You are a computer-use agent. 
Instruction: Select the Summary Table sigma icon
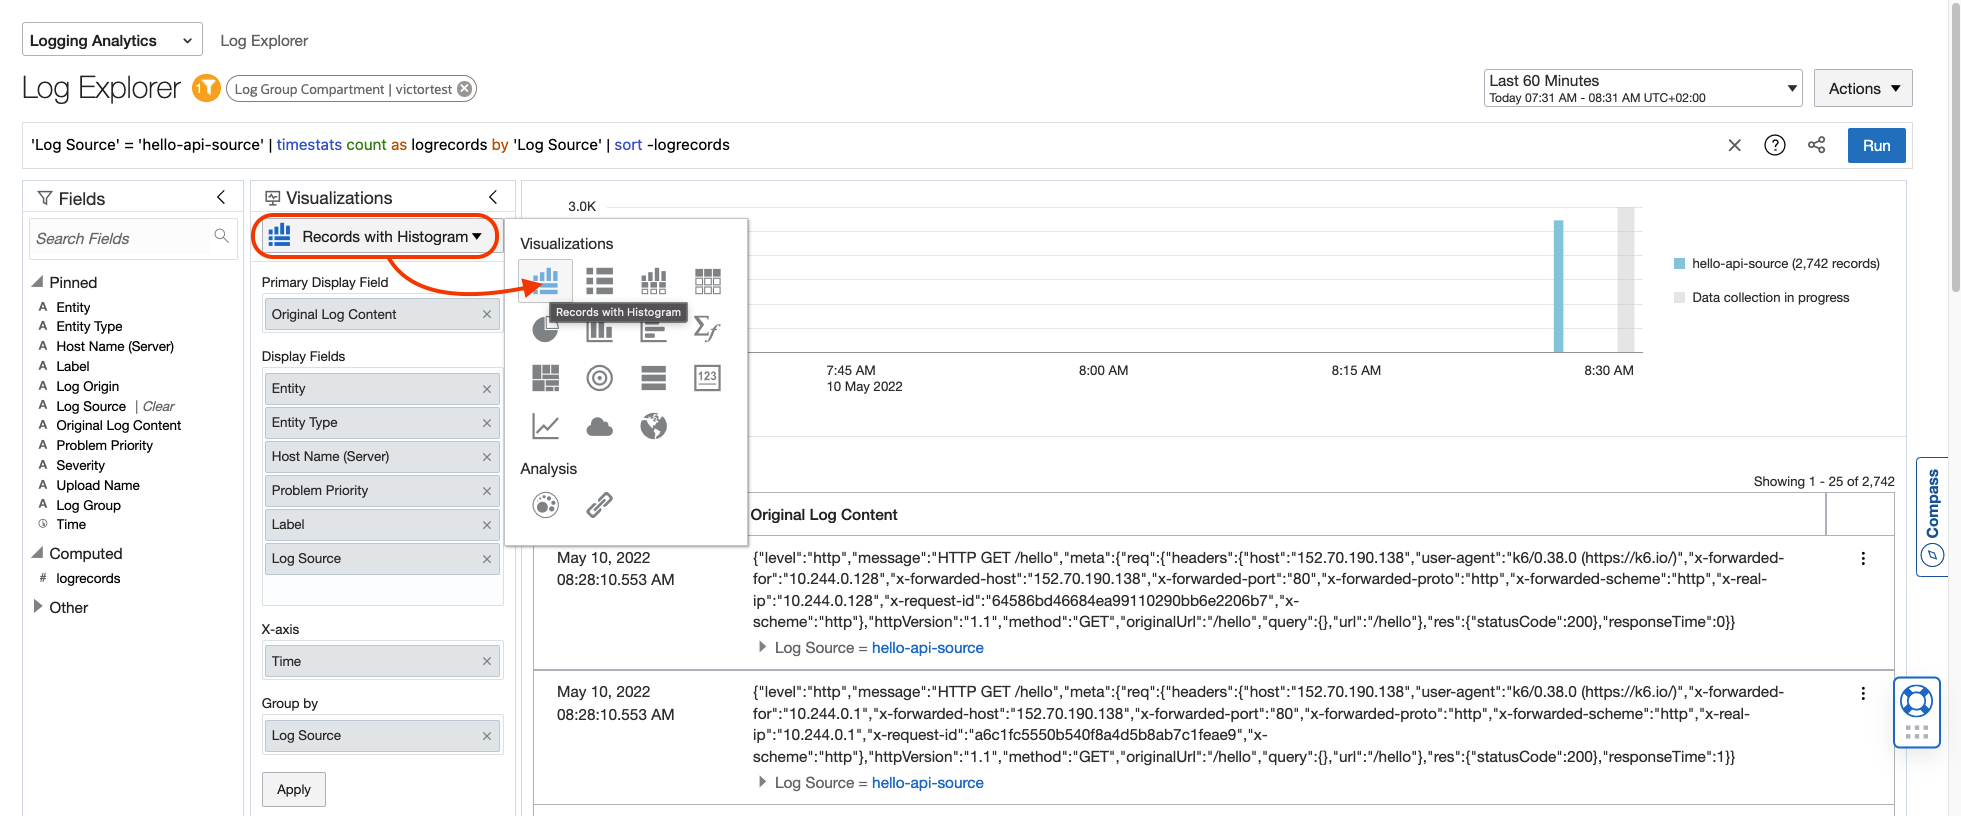[x=707, y=329]
